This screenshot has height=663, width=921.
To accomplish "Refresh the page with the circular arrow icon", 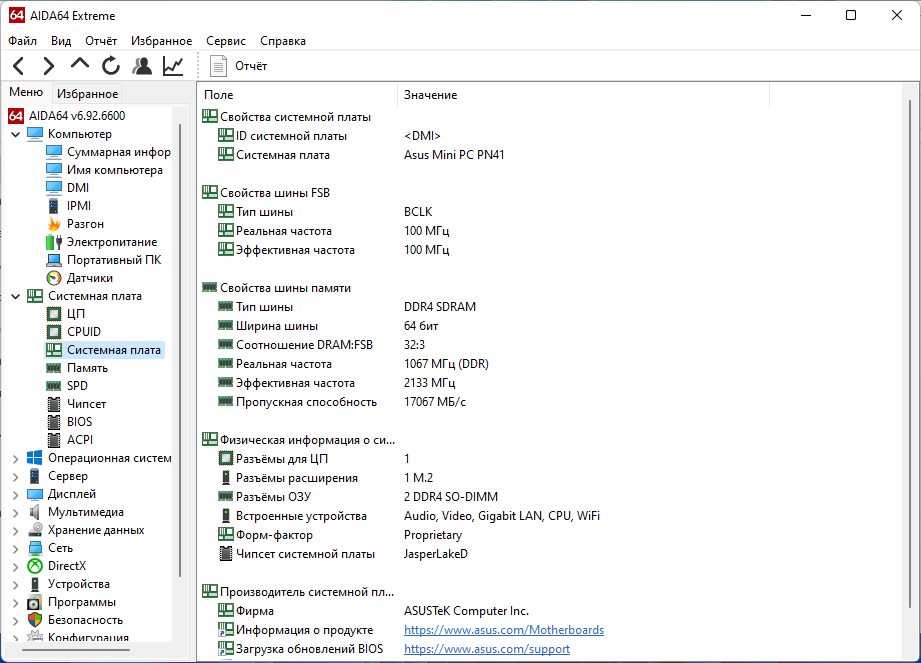I will click(x=110, y=66).
